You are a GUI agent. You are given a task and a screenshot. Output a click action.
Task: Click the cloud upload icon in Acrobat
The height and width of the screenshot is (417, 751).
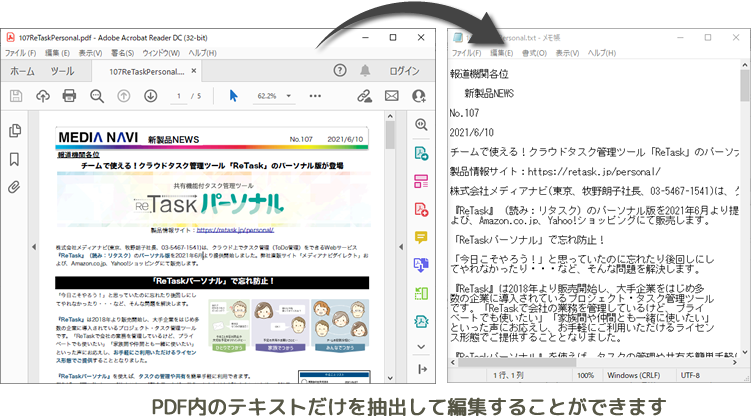[x=43, y=96]
